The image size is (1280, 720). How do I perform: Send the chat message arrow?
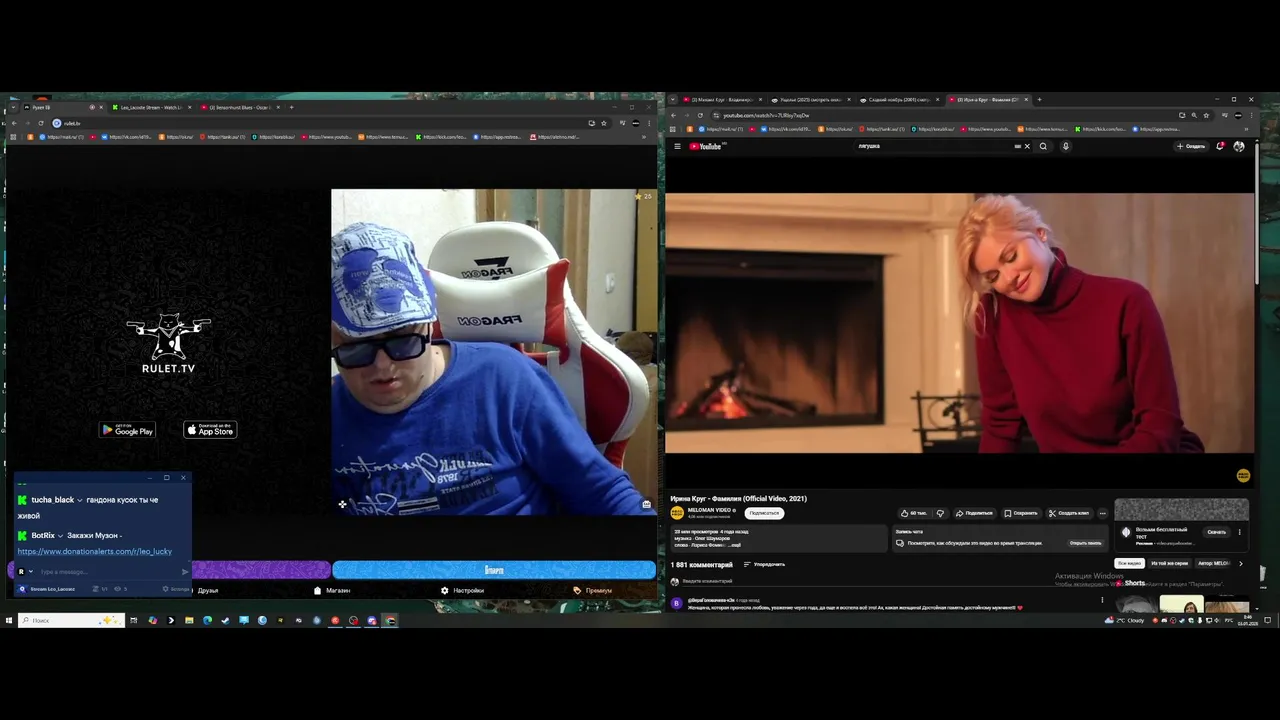tap(184, 572)
